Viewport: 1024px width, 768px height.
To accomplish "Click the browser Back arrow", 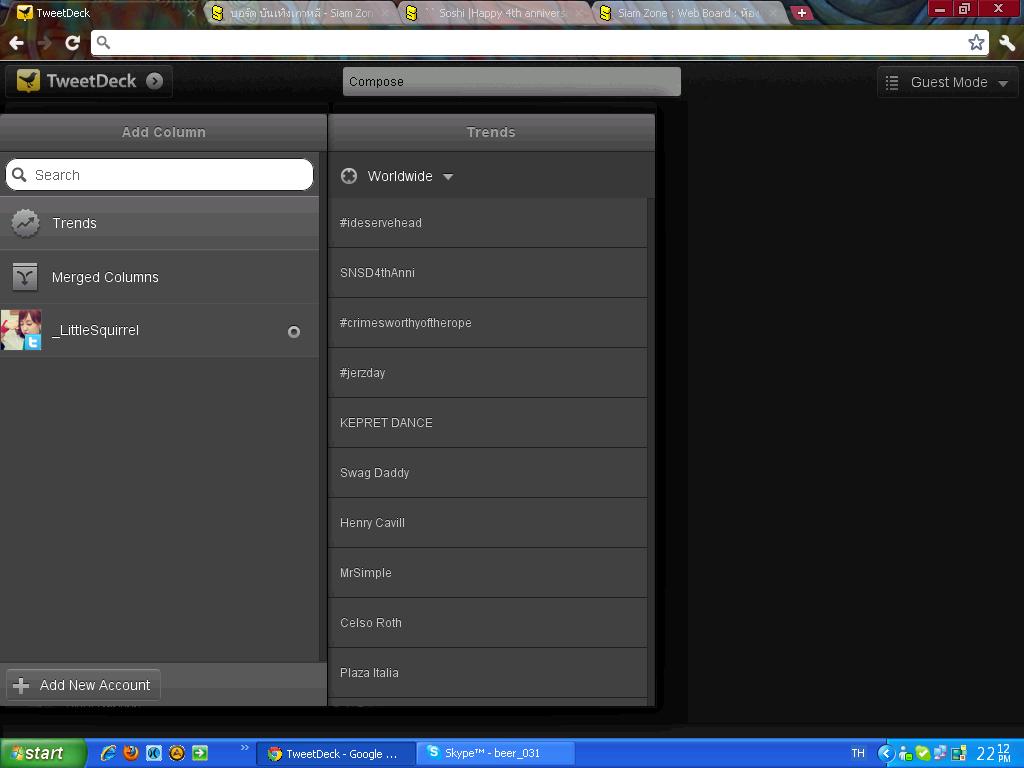I will coord(16,43).
